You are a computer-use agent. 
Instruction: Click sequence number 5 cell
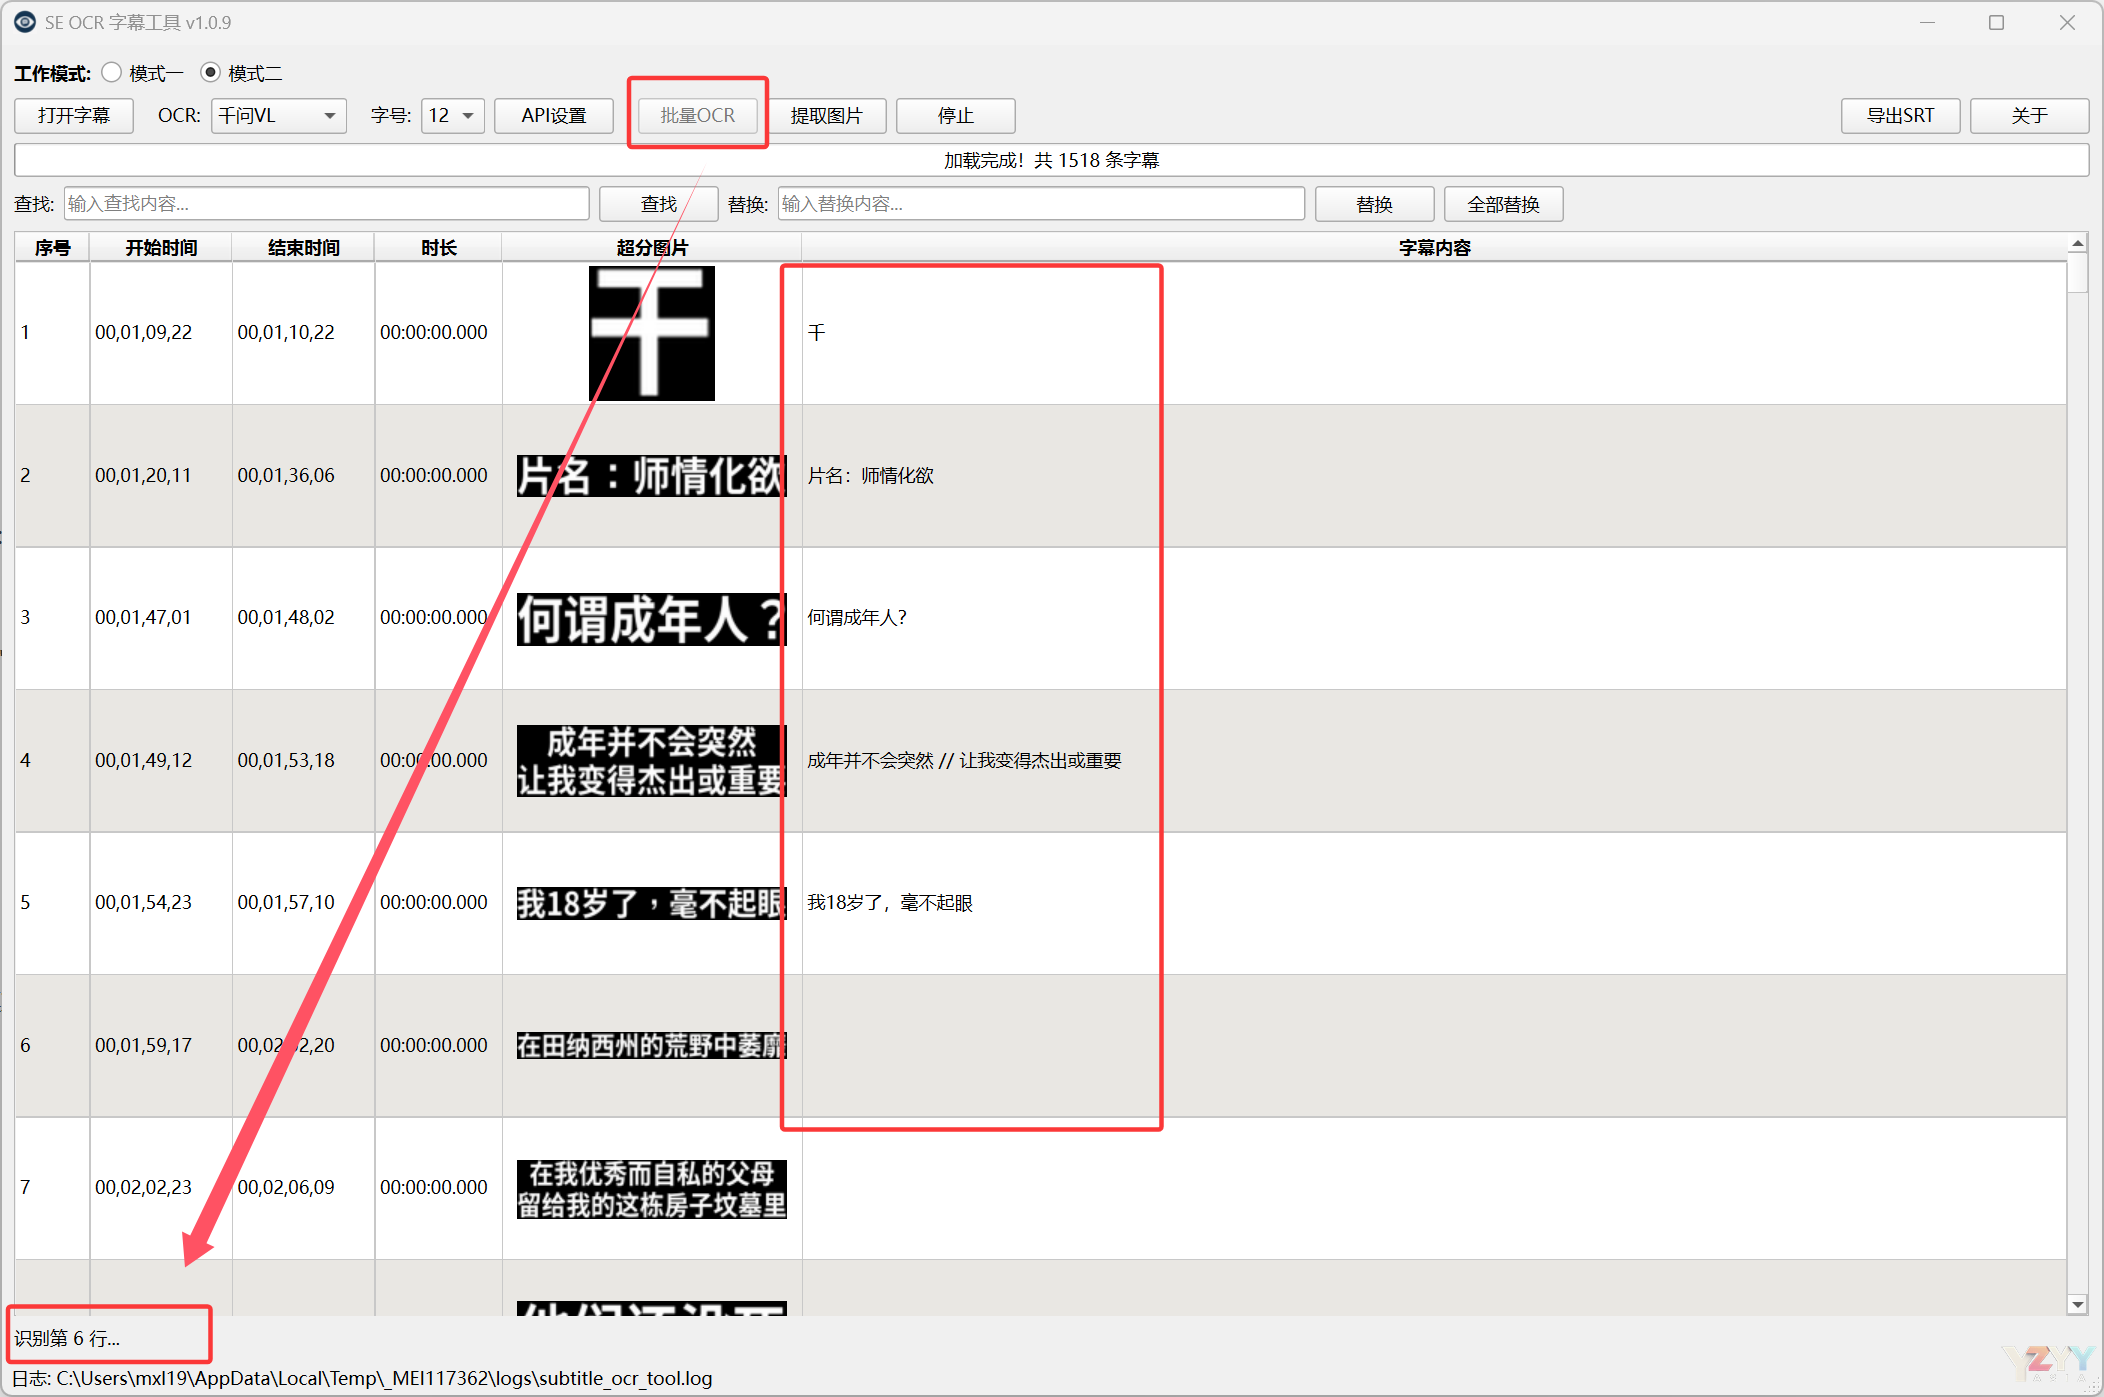coord(53,903)
